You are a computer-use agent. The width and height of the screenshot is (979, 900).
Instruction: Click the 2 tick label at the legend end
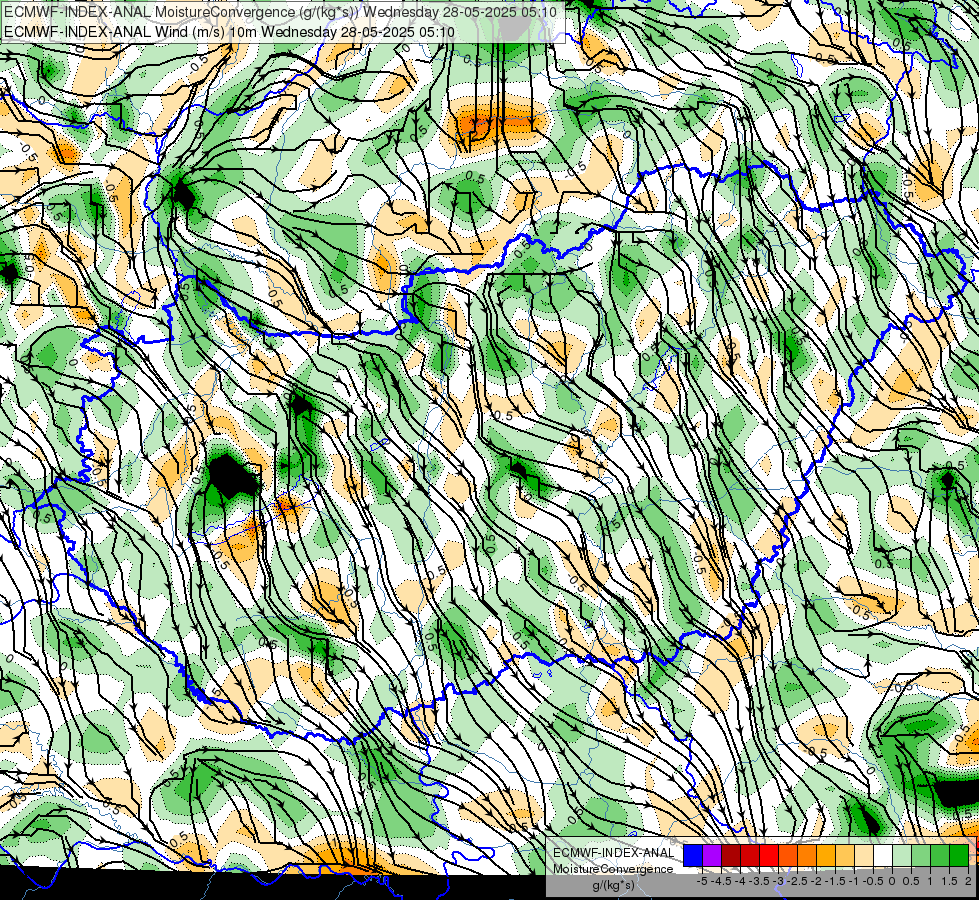click(968, 881)
